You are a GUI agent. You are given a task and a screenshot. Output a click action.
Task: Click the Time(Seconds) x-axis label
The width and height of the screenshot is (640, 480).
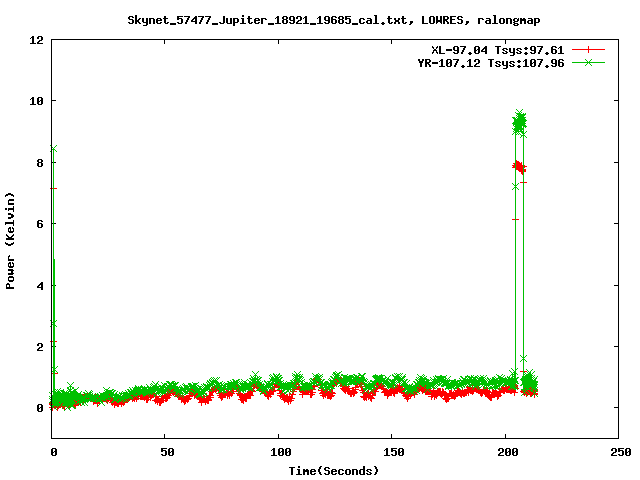point(333,471)
